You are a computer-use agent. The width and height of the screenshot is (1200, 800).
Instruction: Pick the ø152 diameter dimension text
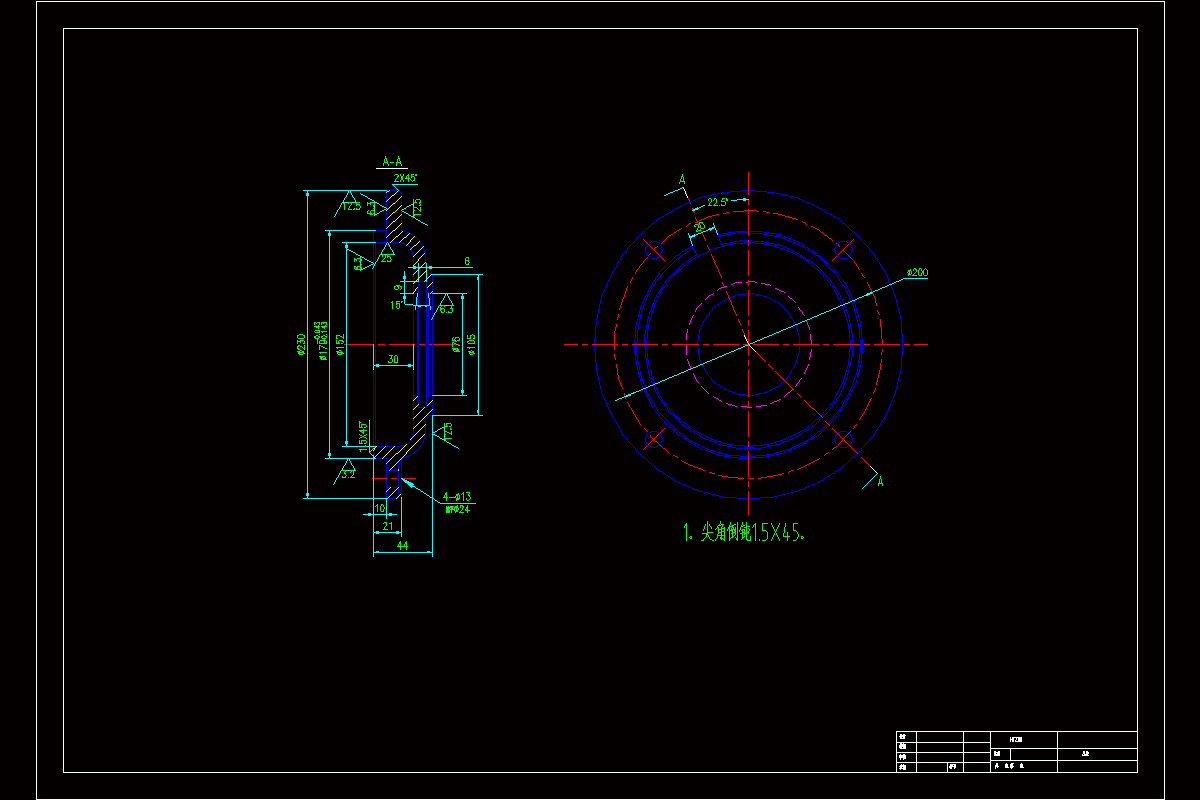(341, 344)
